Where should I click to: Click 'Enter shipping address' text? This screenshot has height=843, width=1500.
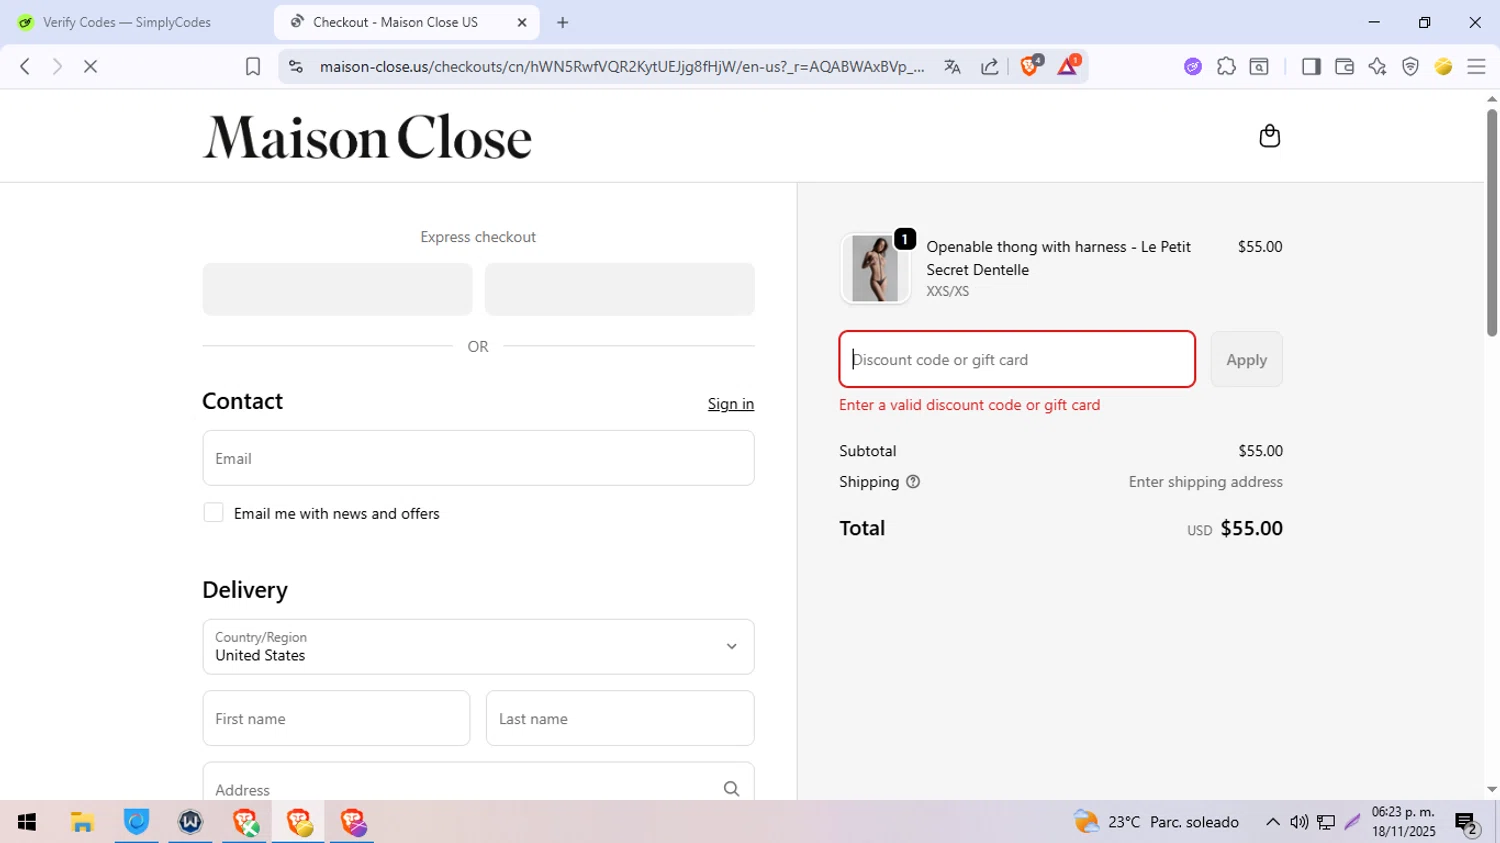(x=1205, y=482)
